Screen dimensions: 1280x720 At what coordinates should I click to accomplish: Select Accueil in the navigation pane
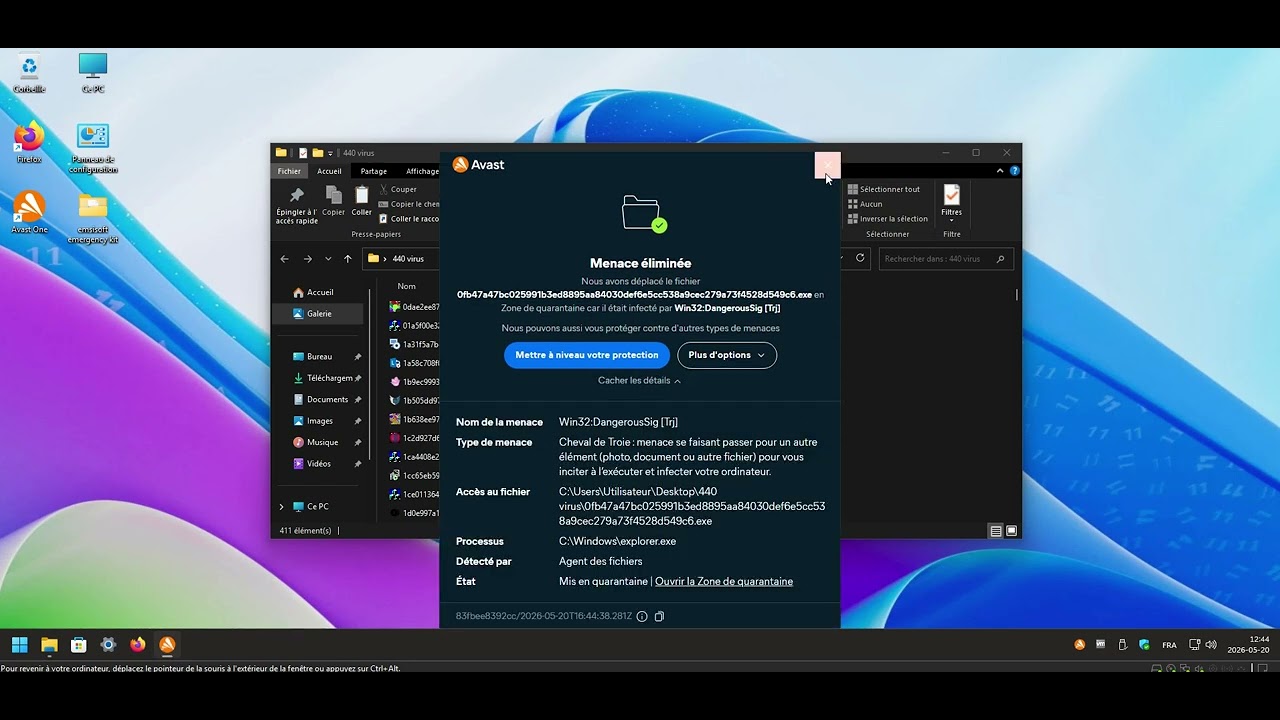pyautogui.click(x=320, y=293)
